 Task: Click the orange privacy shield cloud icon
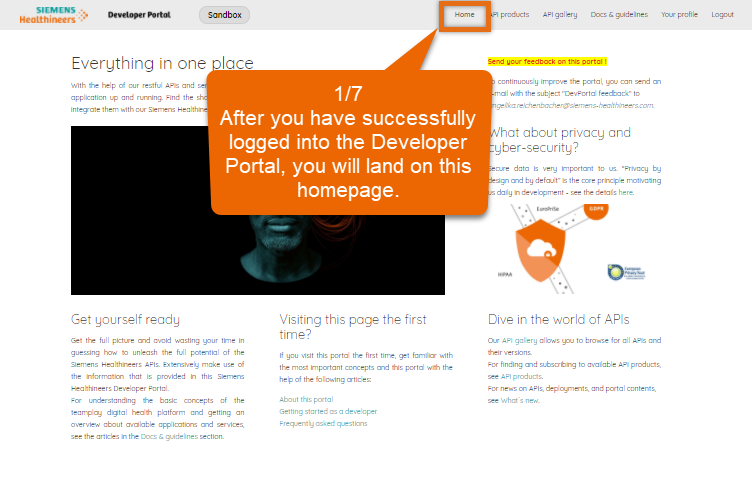tap(540, 250)
